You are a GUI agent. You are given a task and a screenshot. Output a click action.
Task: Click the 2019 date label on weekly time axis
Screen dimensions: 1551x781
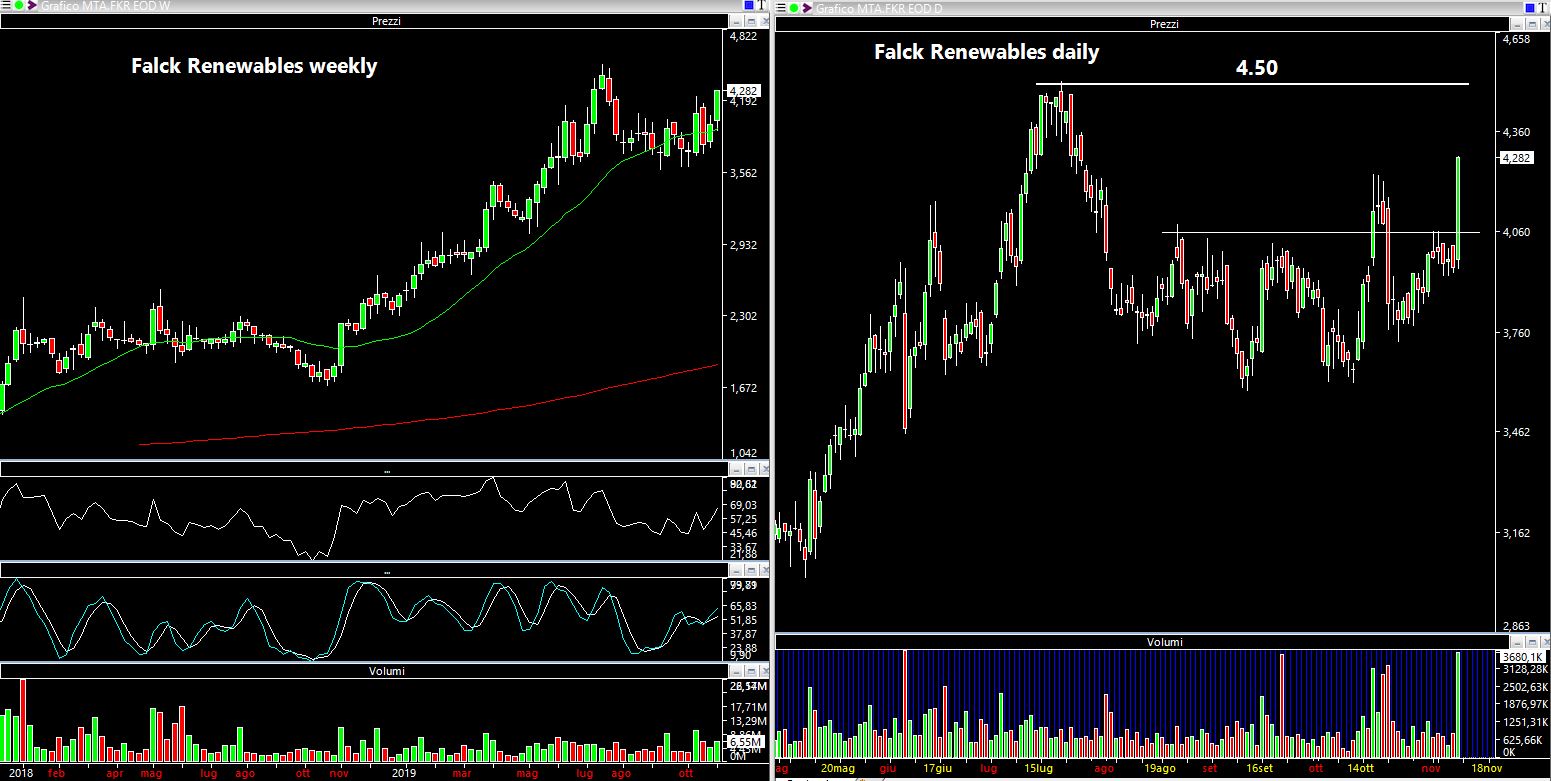click(404, 774)
